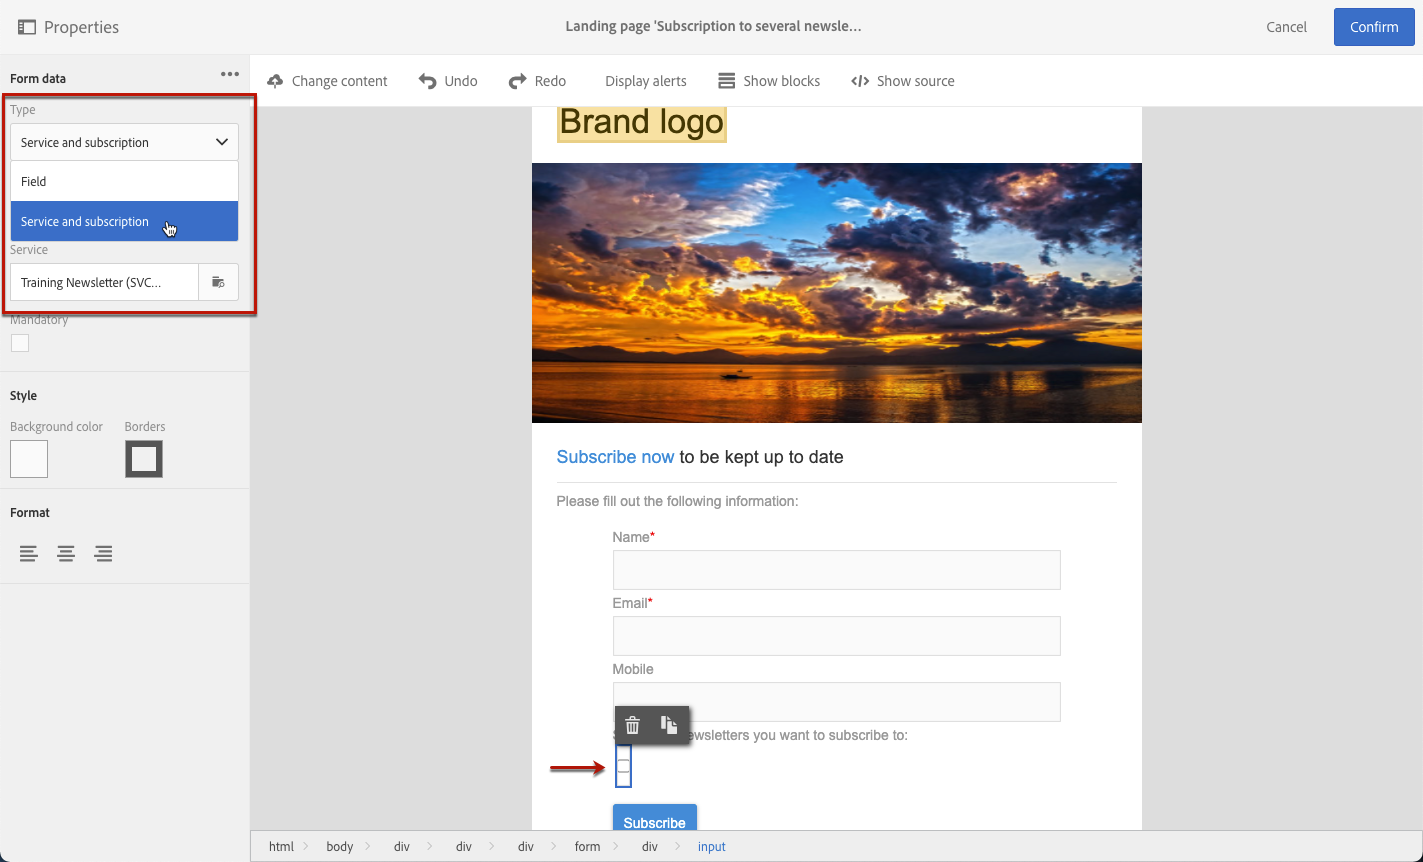Open the Borders style swatch
The height and width of the screenshot is (862, 1423).
(144, 459)
